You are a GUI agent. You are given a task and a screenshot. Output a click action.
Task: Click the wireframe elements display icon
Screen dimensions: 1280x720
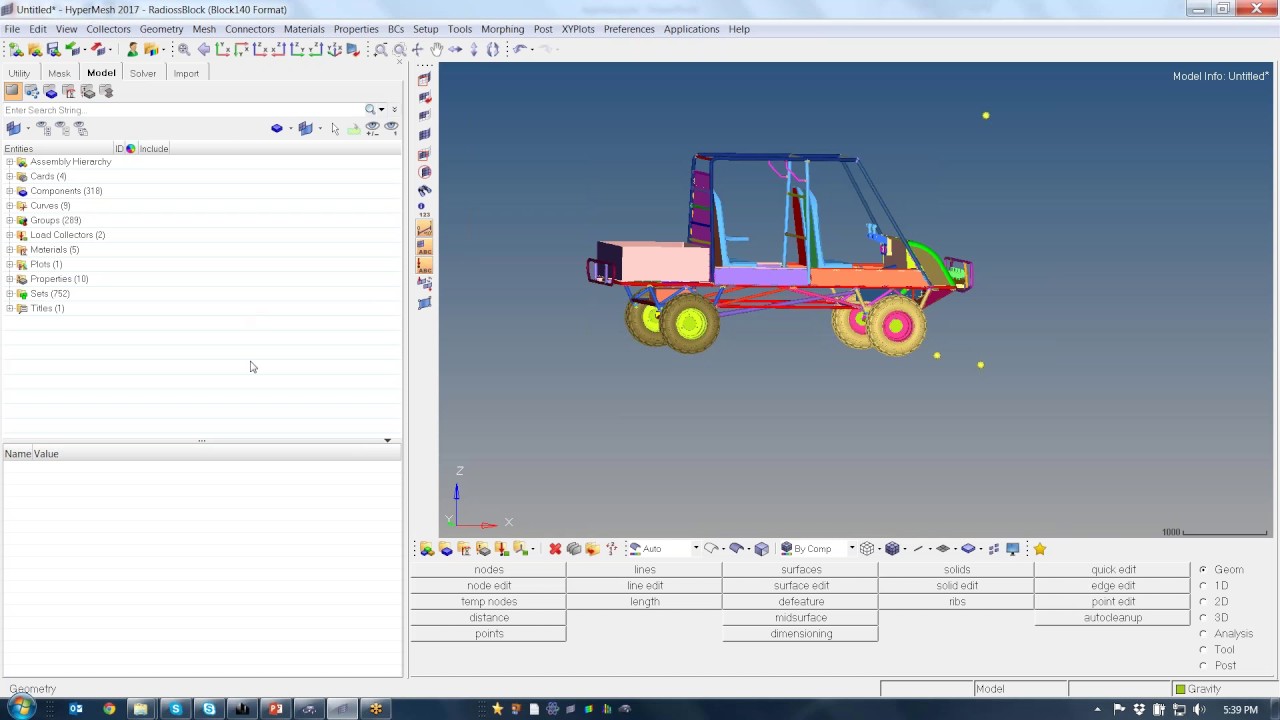[x=867, y=549]
